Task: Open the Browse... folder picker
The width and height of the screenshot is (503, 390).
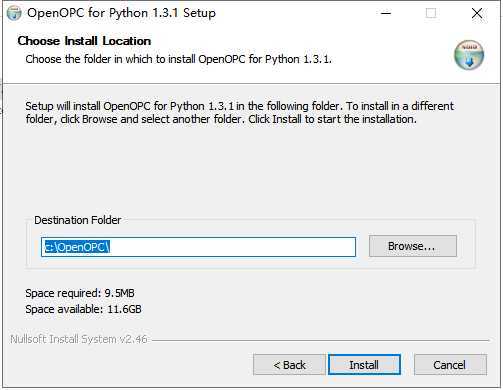Action: (x=413, y=246)
